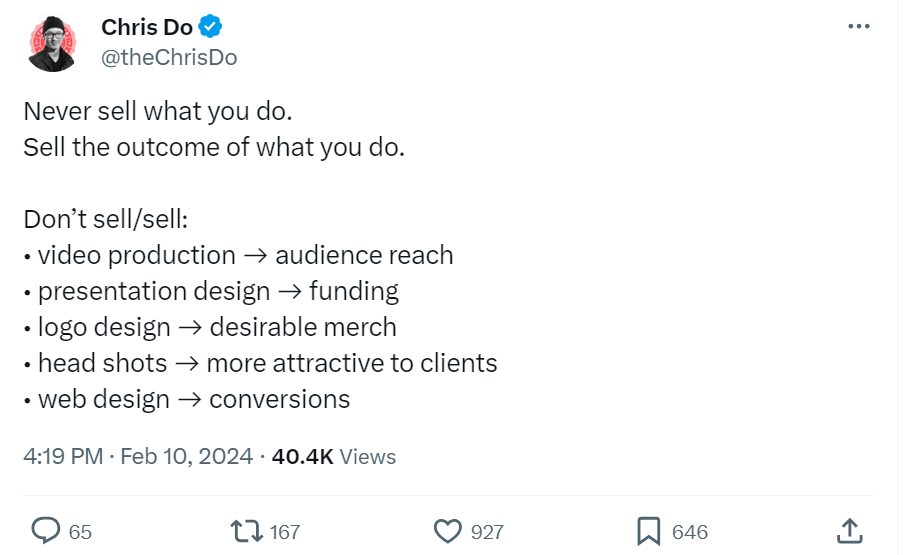This screenshot has height=555, width=905.
Task: Open the 4:19 PM timestamp link
Action: point(63,456)
